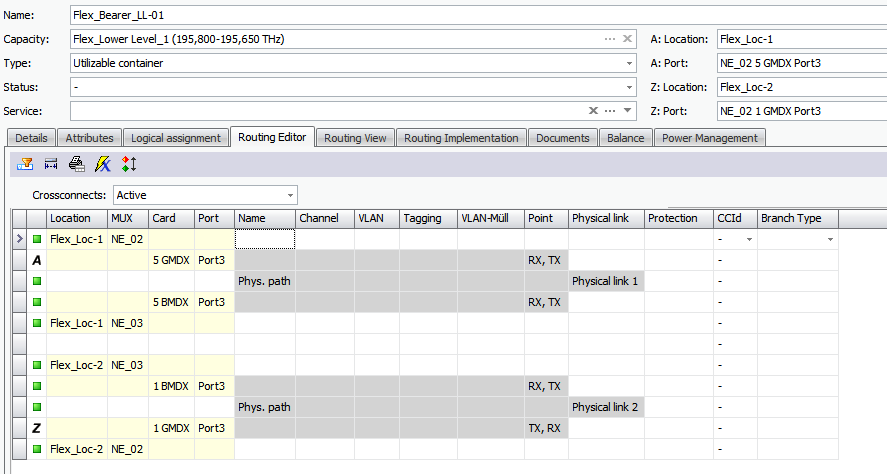The width and height of the screenshot is (887, 474).
Task: Click in the Name field Flex_Bearer_LL-01
Action: (x=479, y=15)
